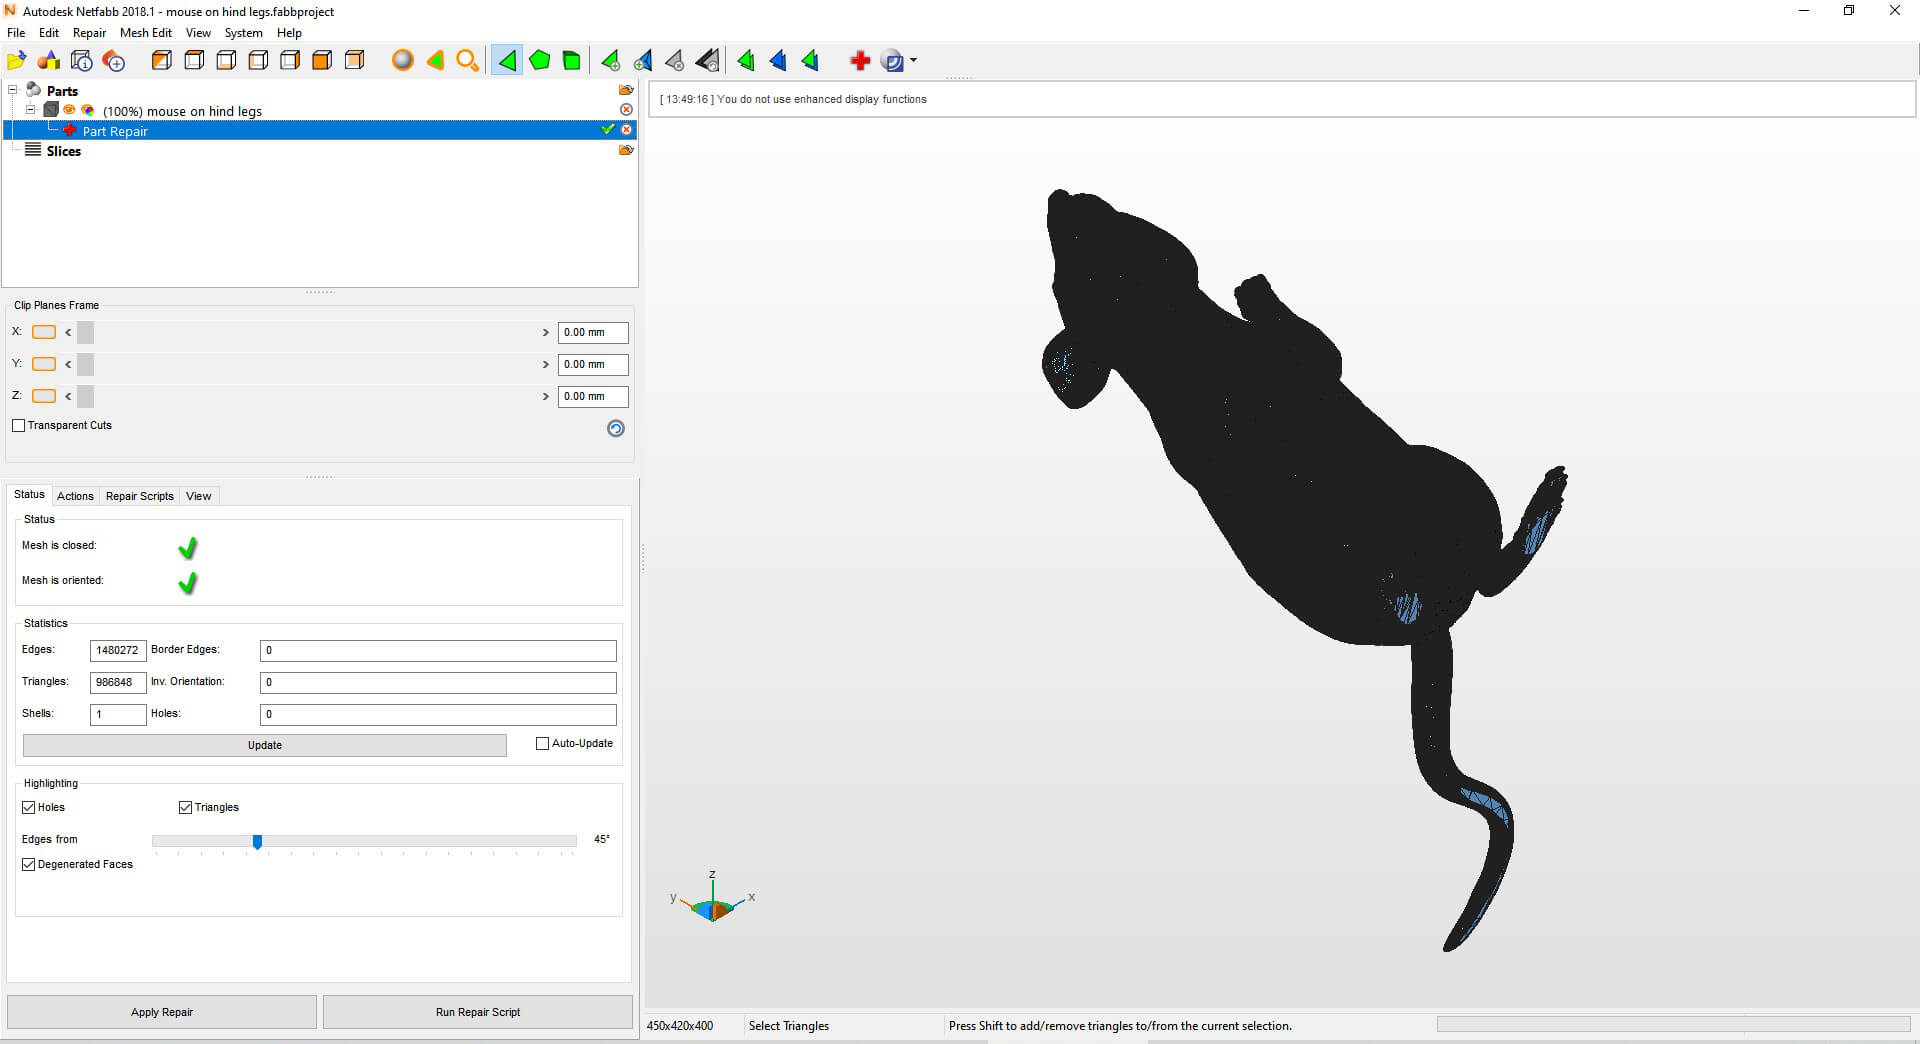Screen dimensions: 1920x1044
Task: Select the zoom magnifier tool
Action: coord(467,61)
